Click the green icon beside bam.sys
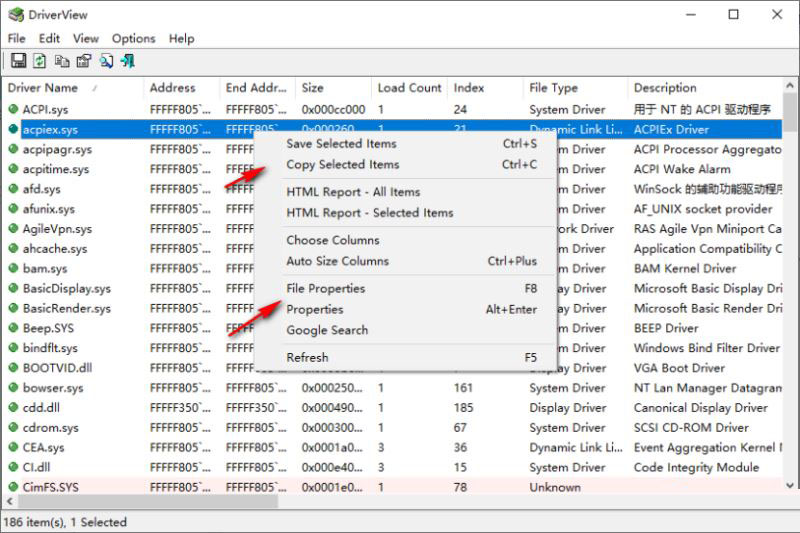The width and height of the screenshot is (800, 533). point(14,268)
